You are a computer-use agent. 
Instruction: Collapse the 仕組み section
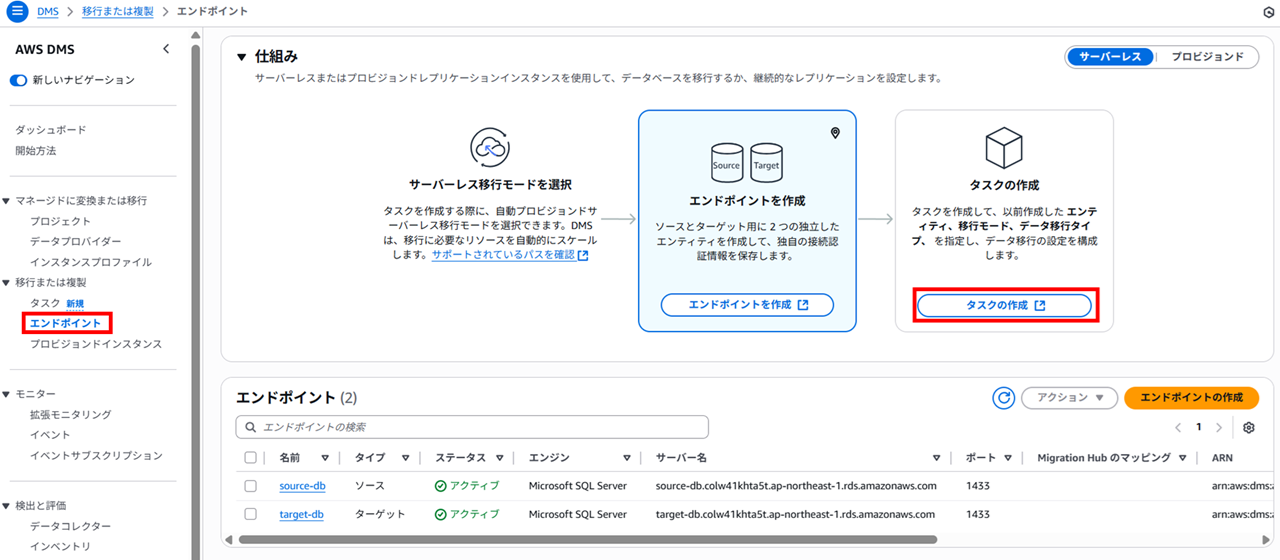click(241, 57)
